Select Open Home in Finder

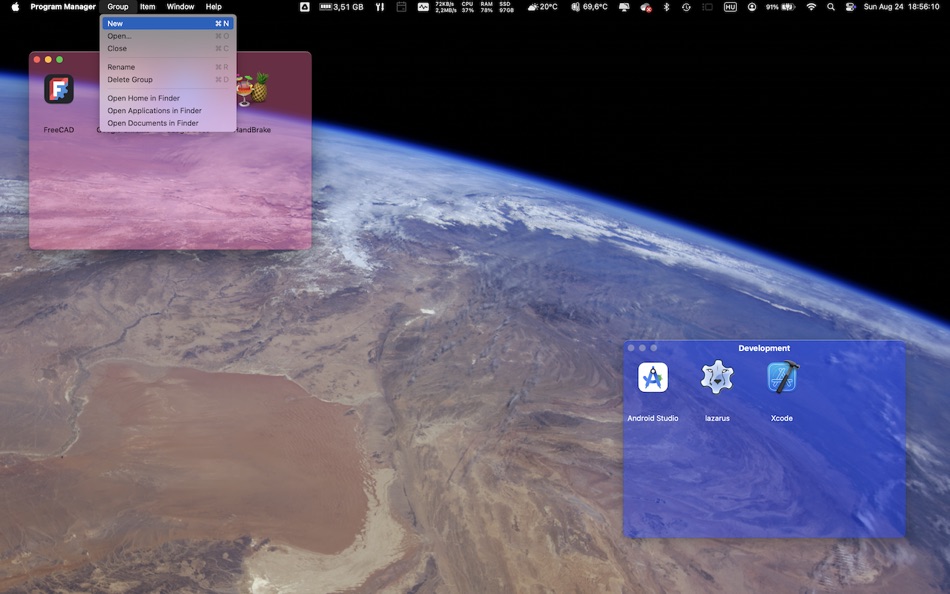click(168, 98)
